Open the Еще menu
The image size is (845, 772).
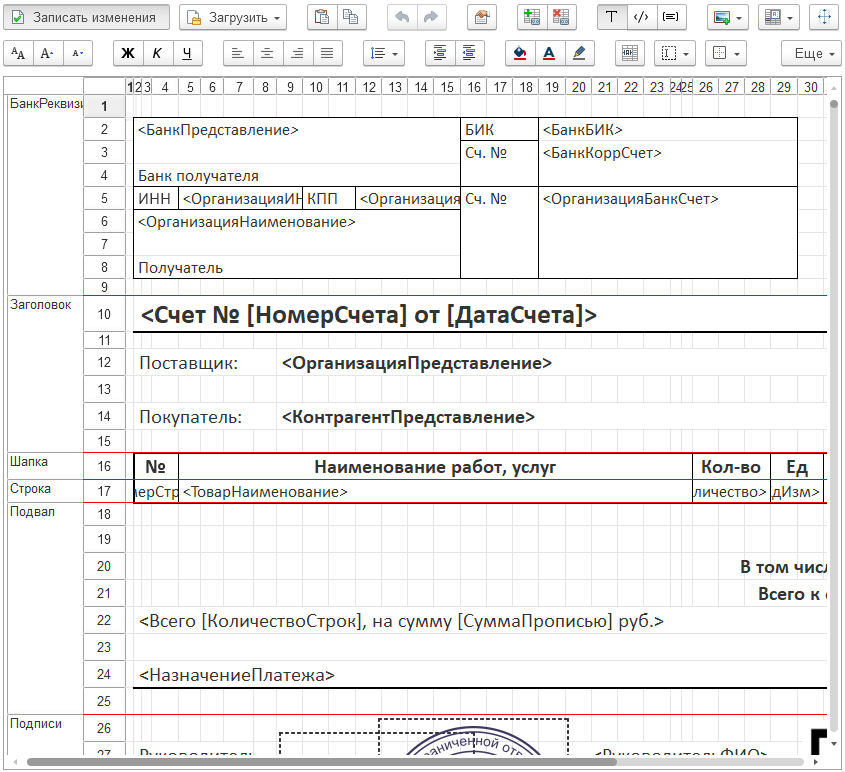coord(811,53)
